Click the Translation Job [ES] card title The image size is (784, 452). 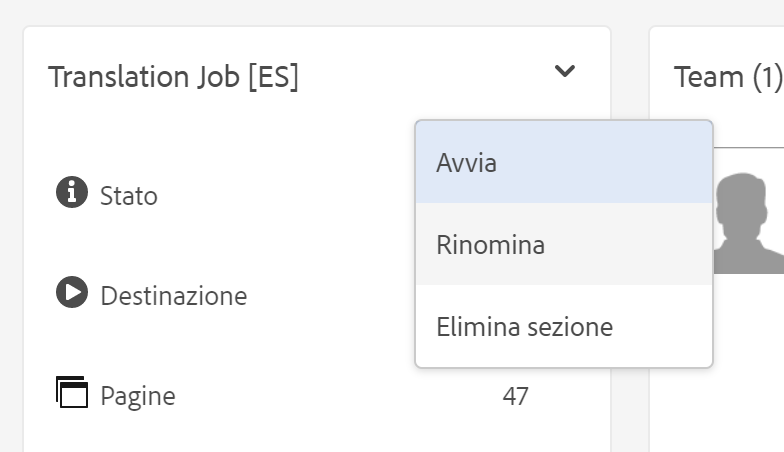173,77
